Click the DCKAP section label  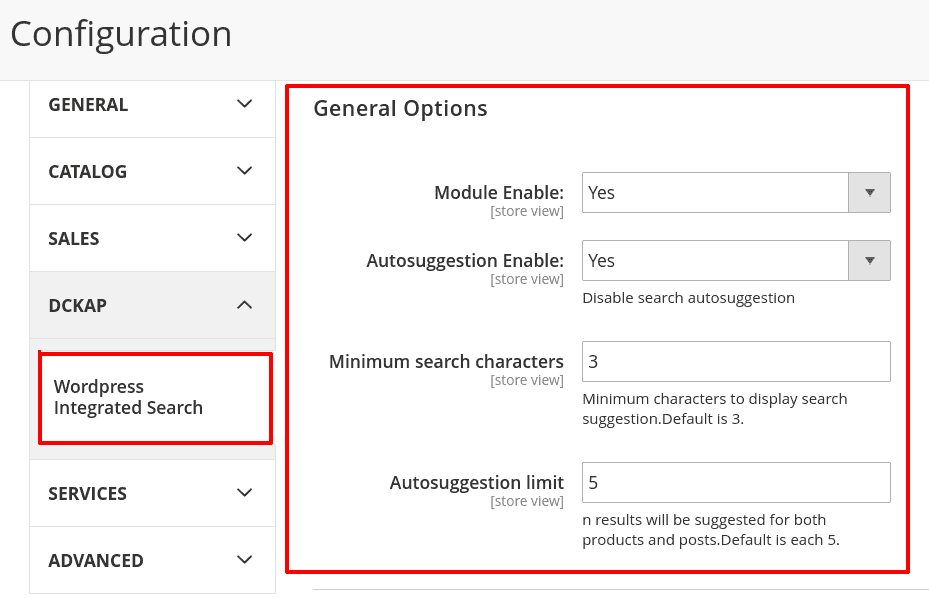(x=77, y=306)
